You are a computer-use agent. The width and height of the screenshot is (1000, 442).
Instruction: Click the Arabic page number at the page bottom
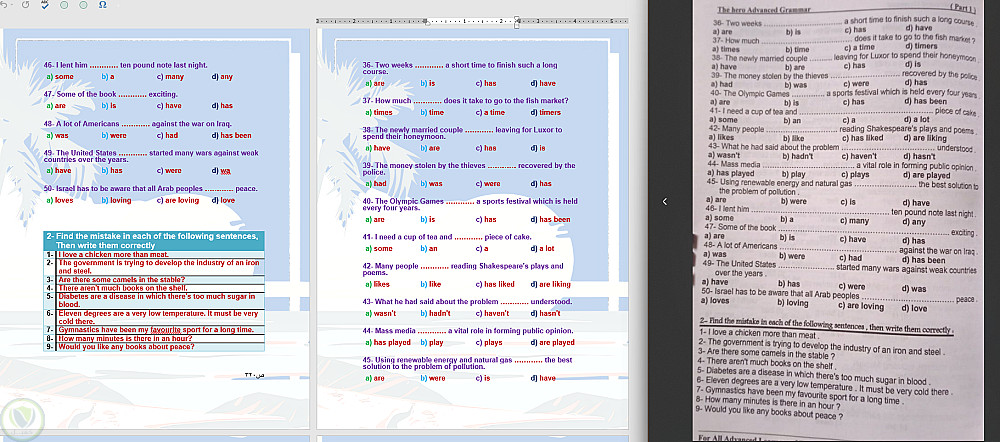click(x=254, y=374)
